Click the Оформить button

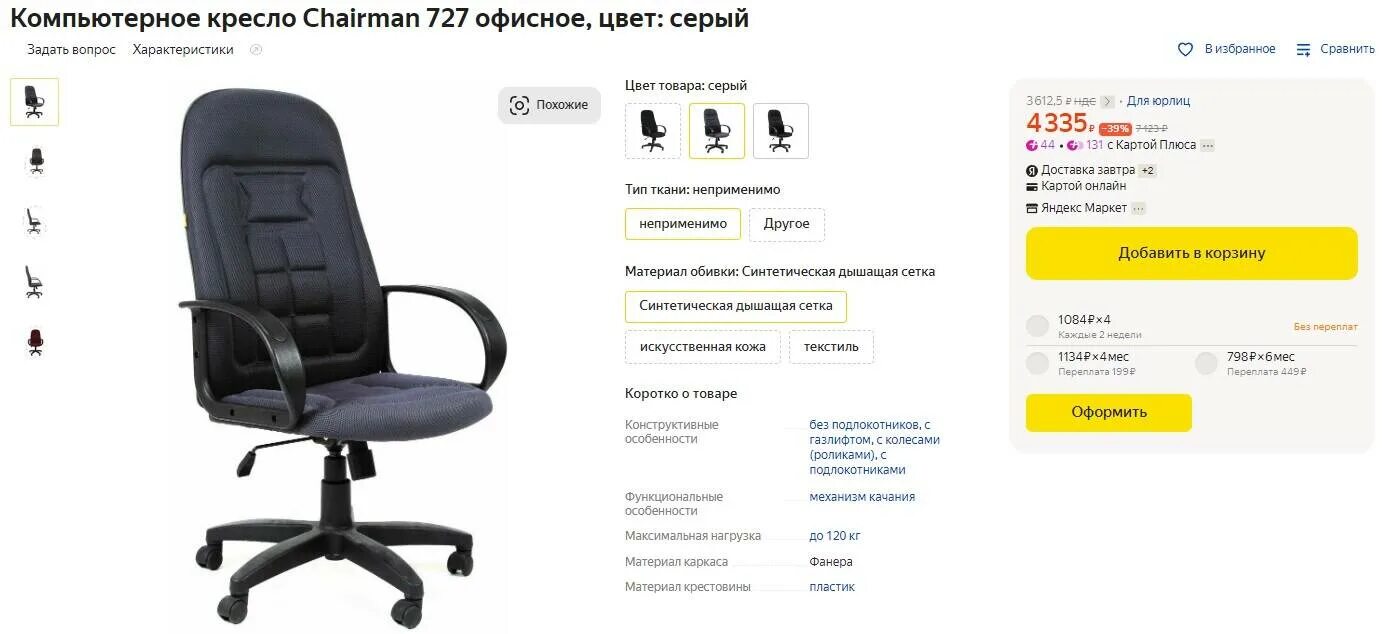click(x=1109, y=412)
